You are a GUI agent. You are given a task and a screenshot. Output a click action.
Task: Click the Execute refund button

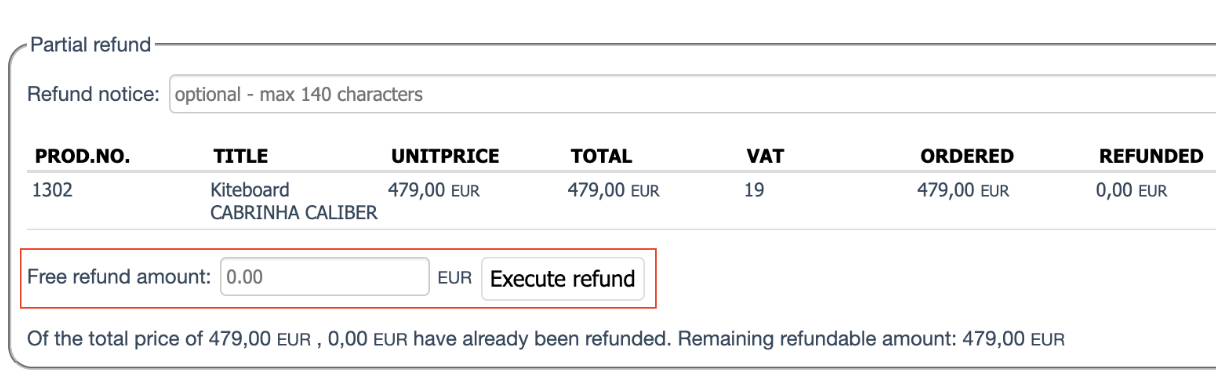pyautogui.click(x=563, y=279)
